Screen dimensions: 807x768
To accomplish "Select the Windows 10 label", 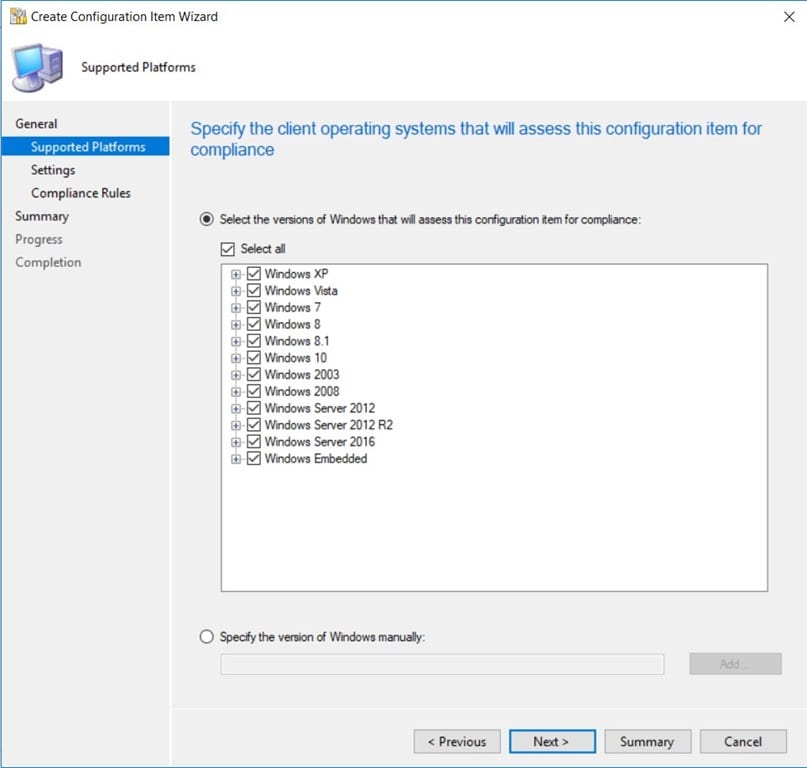I will click(295, 358).
